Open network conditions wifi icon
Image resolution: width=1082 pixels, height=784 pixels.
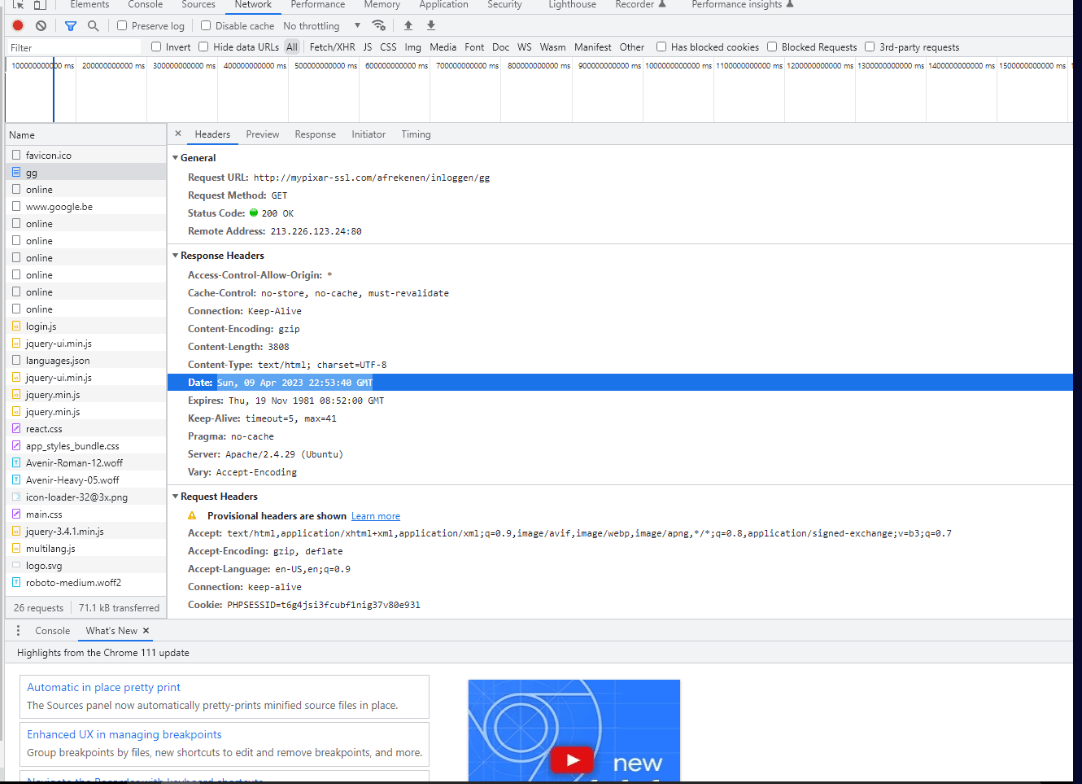click(379, 26)
